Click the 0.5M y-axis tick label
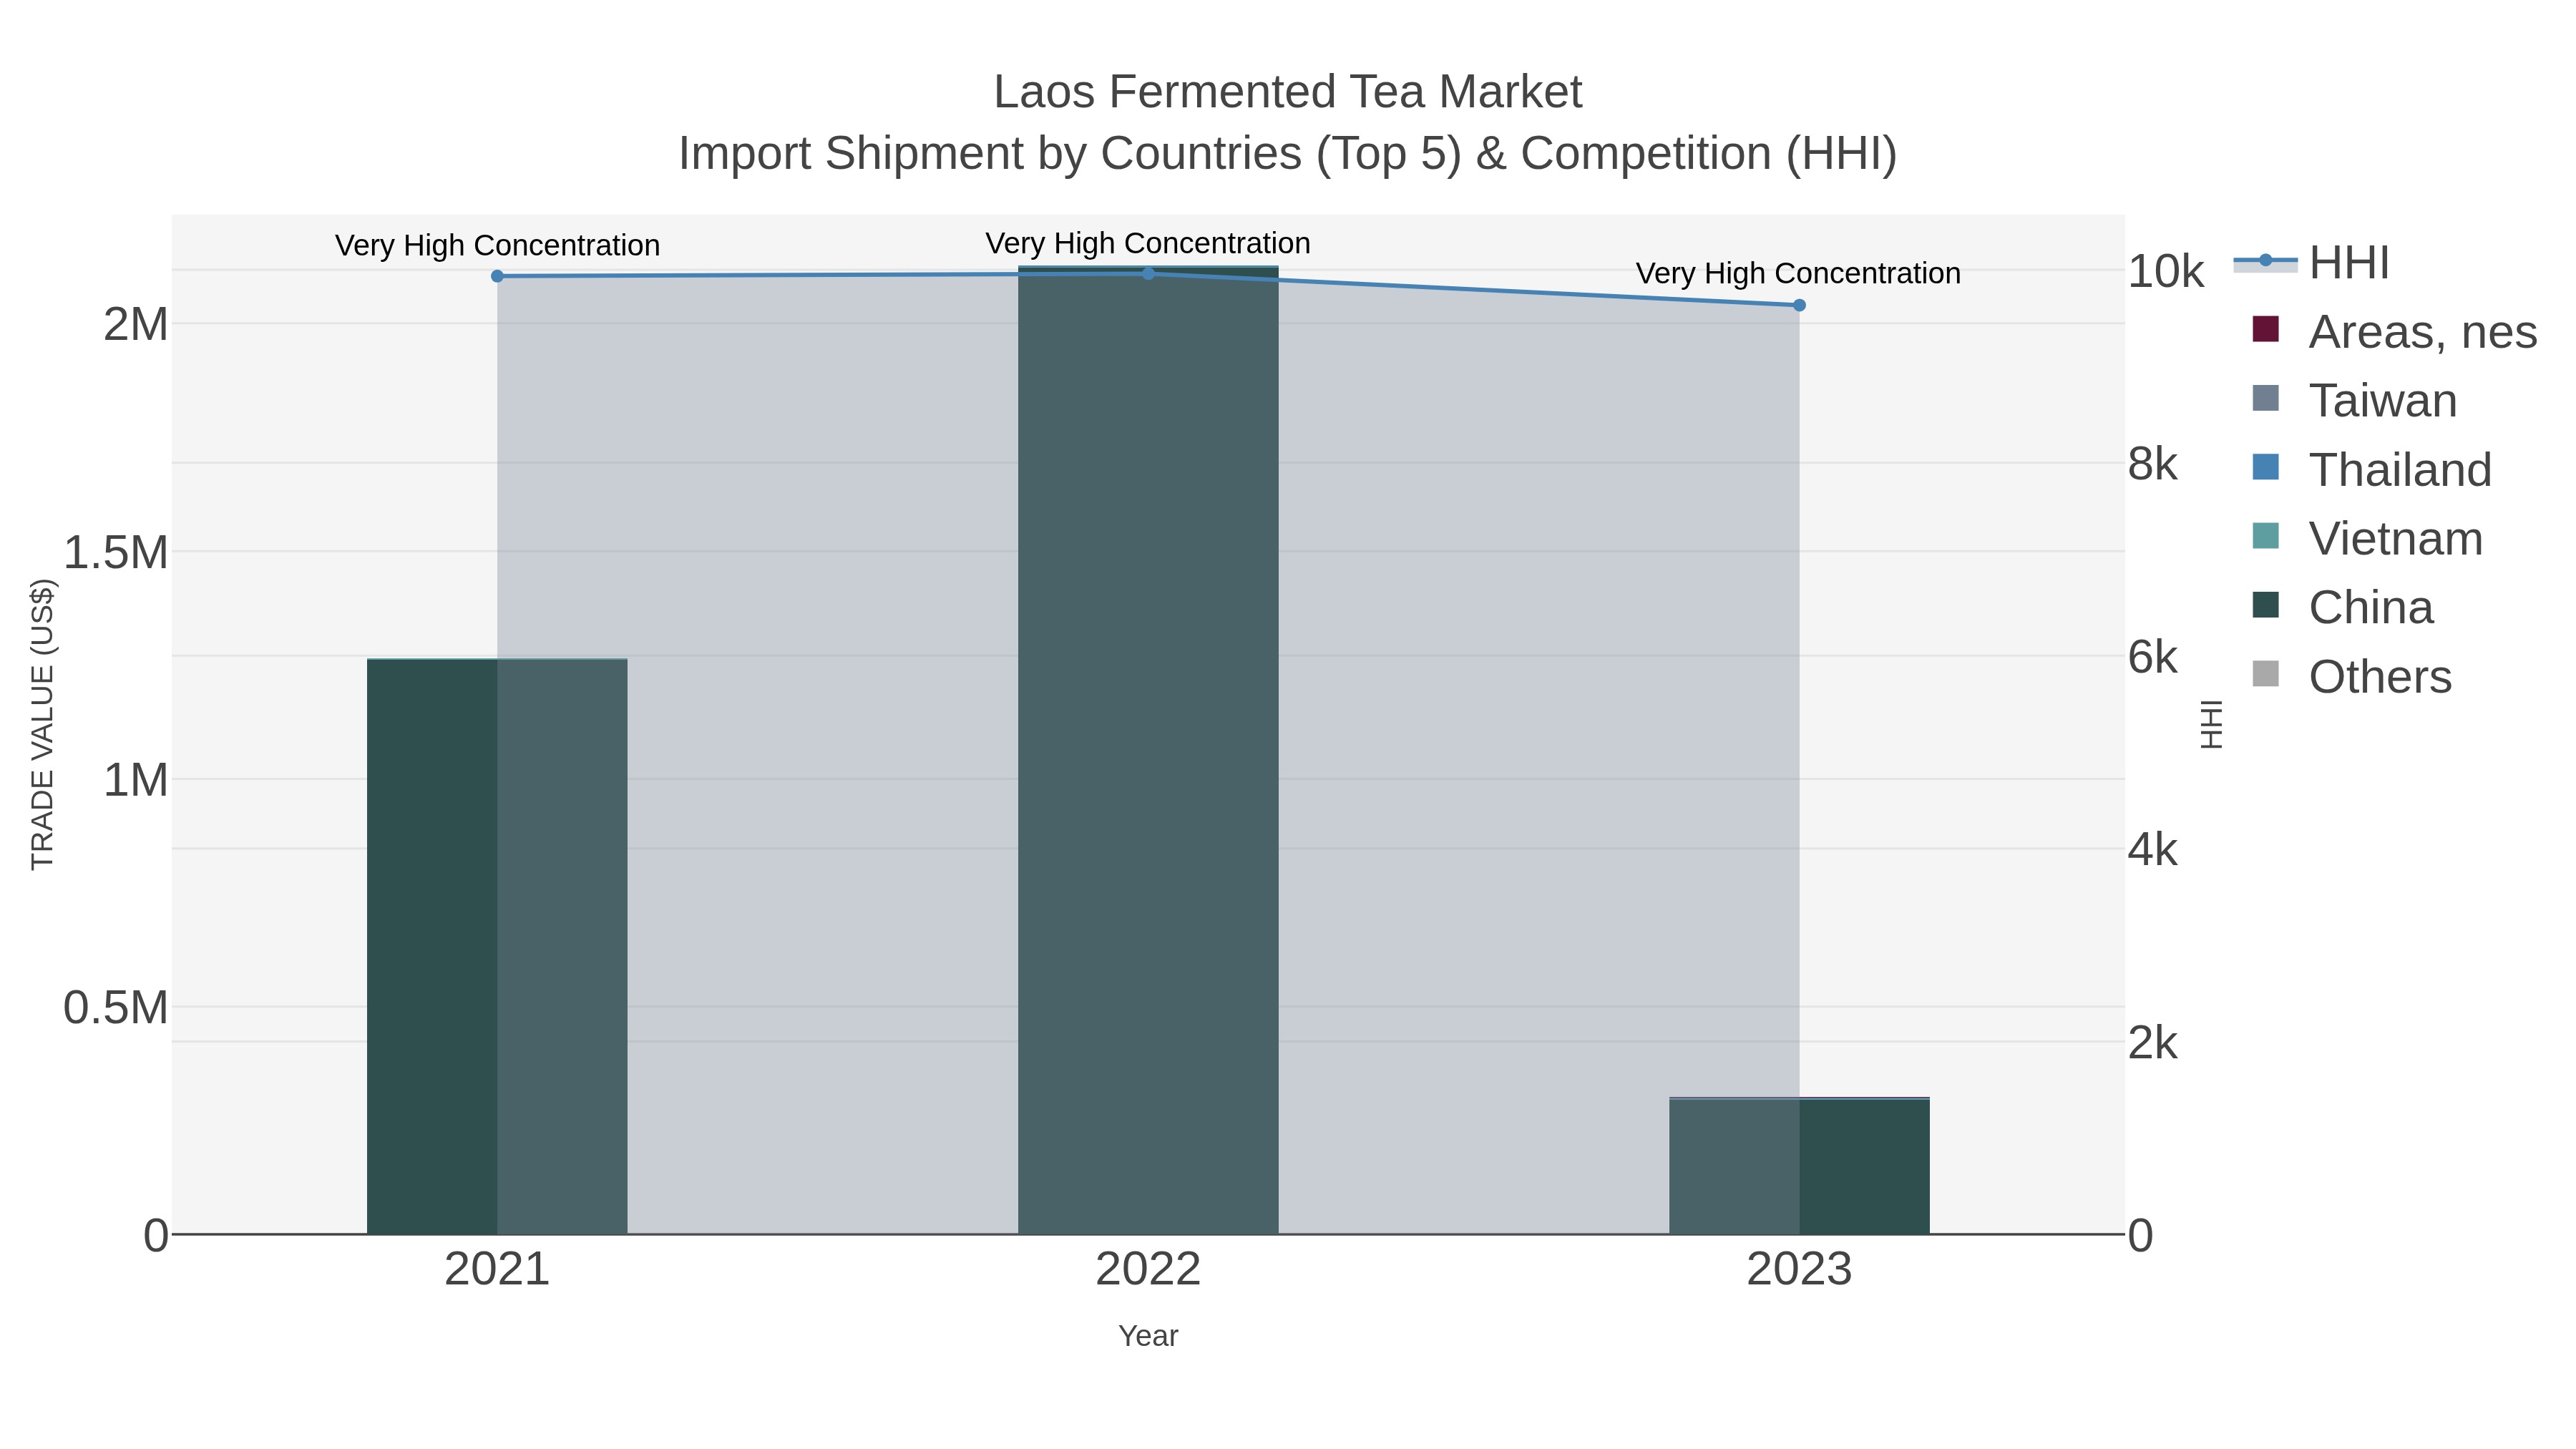2576x1449 pixels. tap(116, 1007)
